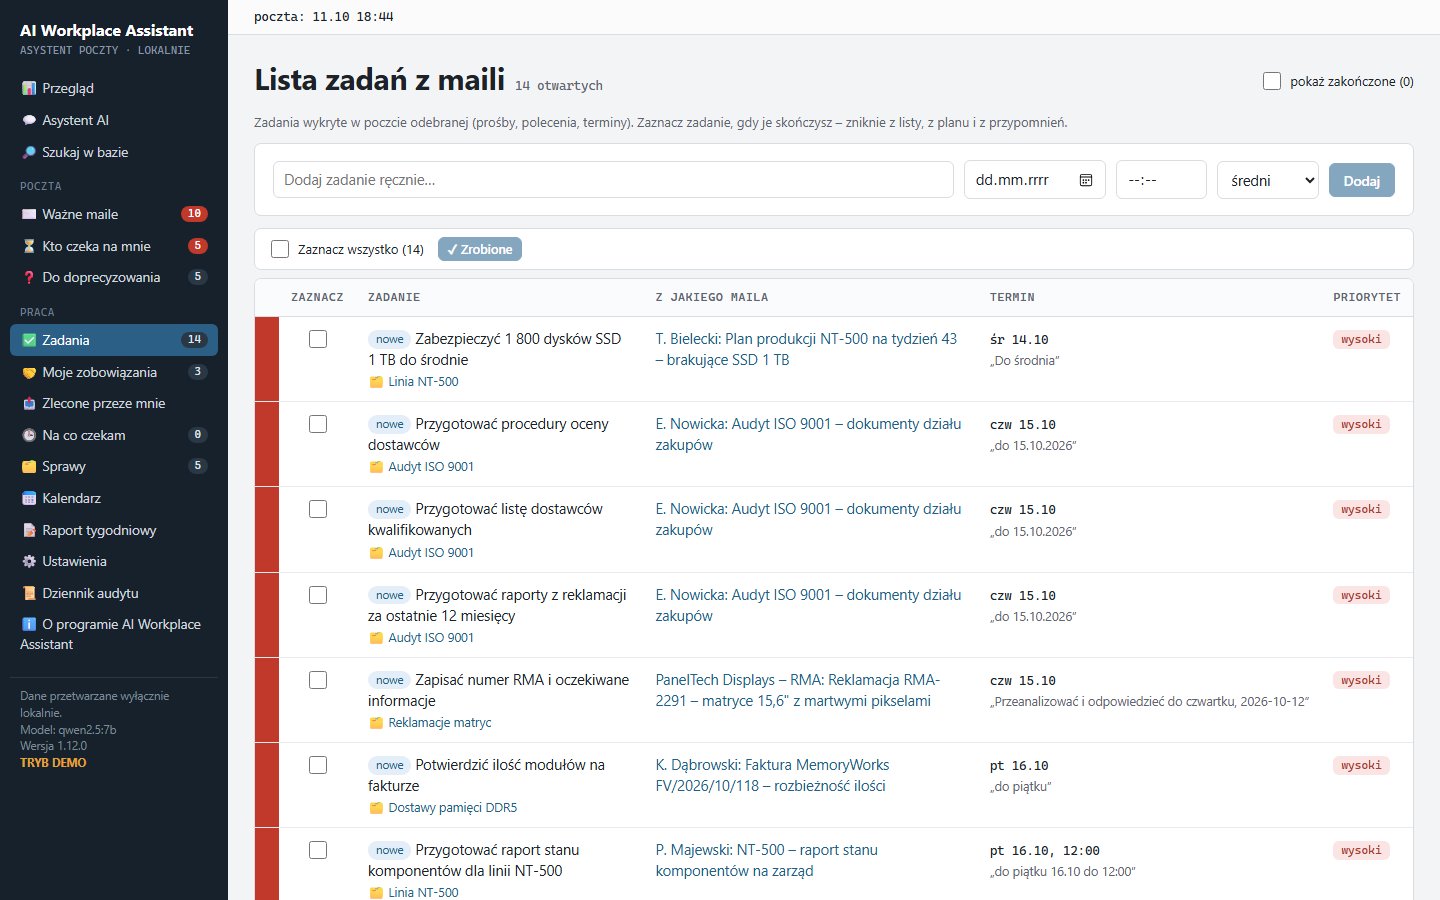Open 'Linia NT-500' link under SSD task
The width and height of the screenshot is (1440, 900).
click(x=423, y=382)
